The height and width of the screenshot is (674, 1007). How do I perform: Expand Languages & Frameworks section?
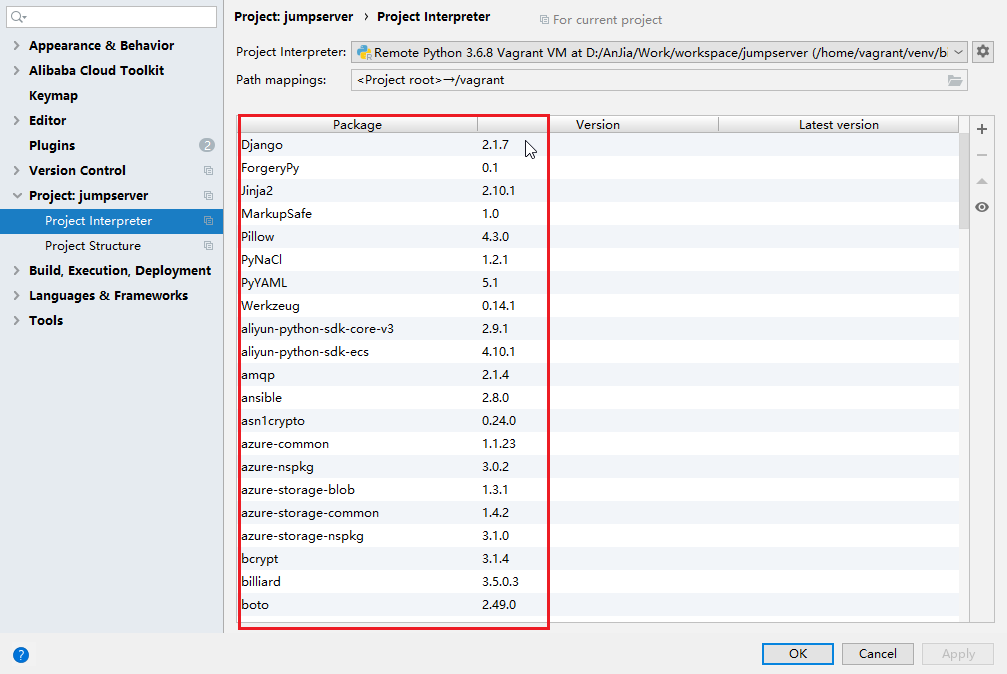17,296
